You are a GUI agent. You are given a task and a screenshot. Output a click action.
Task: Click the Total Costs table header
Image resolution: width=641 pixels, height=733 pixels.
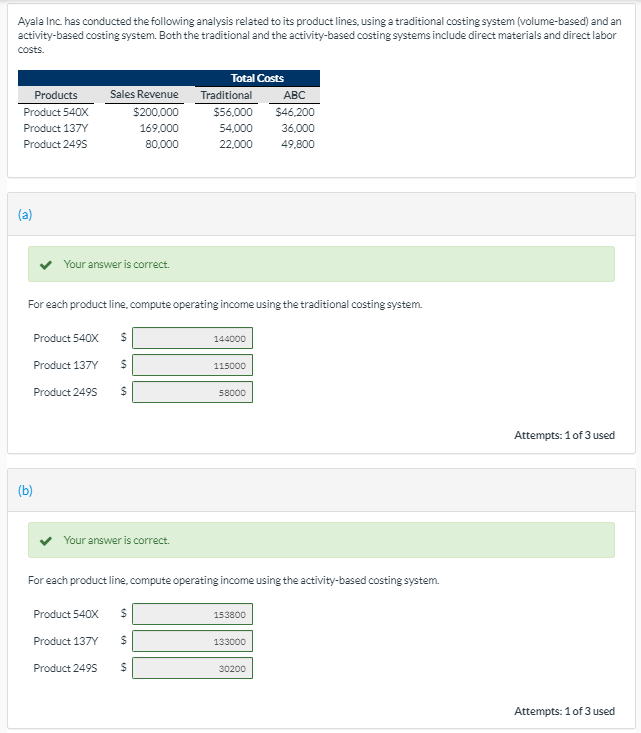(257, 78)
